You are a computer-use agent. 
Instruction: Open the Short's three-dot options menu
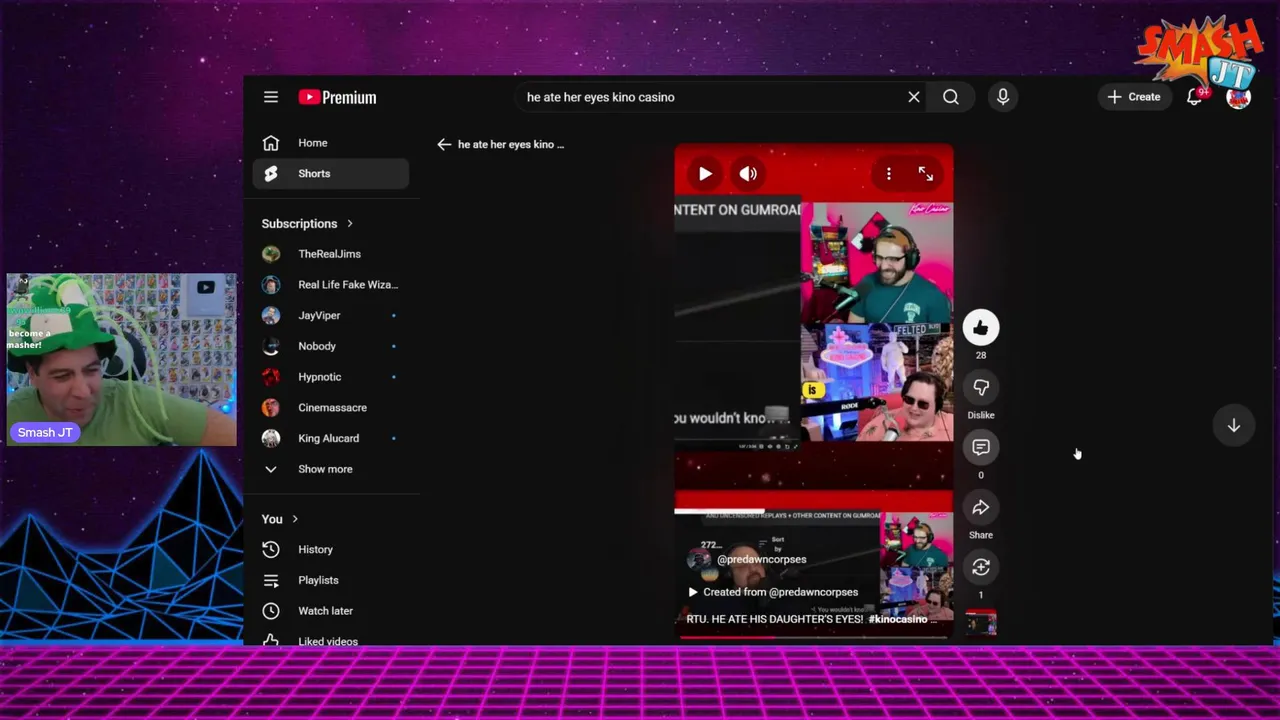point(888,174)
